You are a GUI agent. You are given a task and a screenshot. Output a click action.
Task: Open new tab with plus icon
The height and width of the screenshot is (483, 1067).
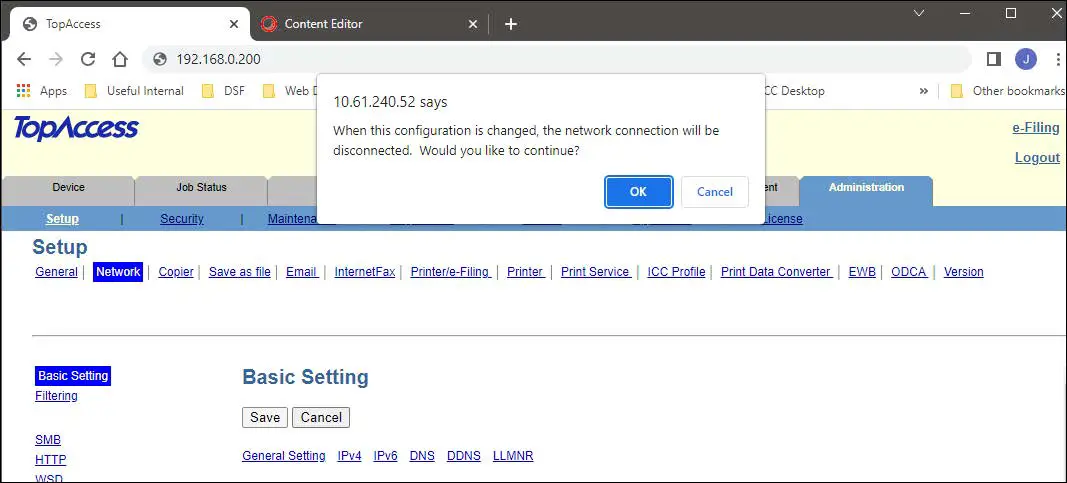pos(511,24)
